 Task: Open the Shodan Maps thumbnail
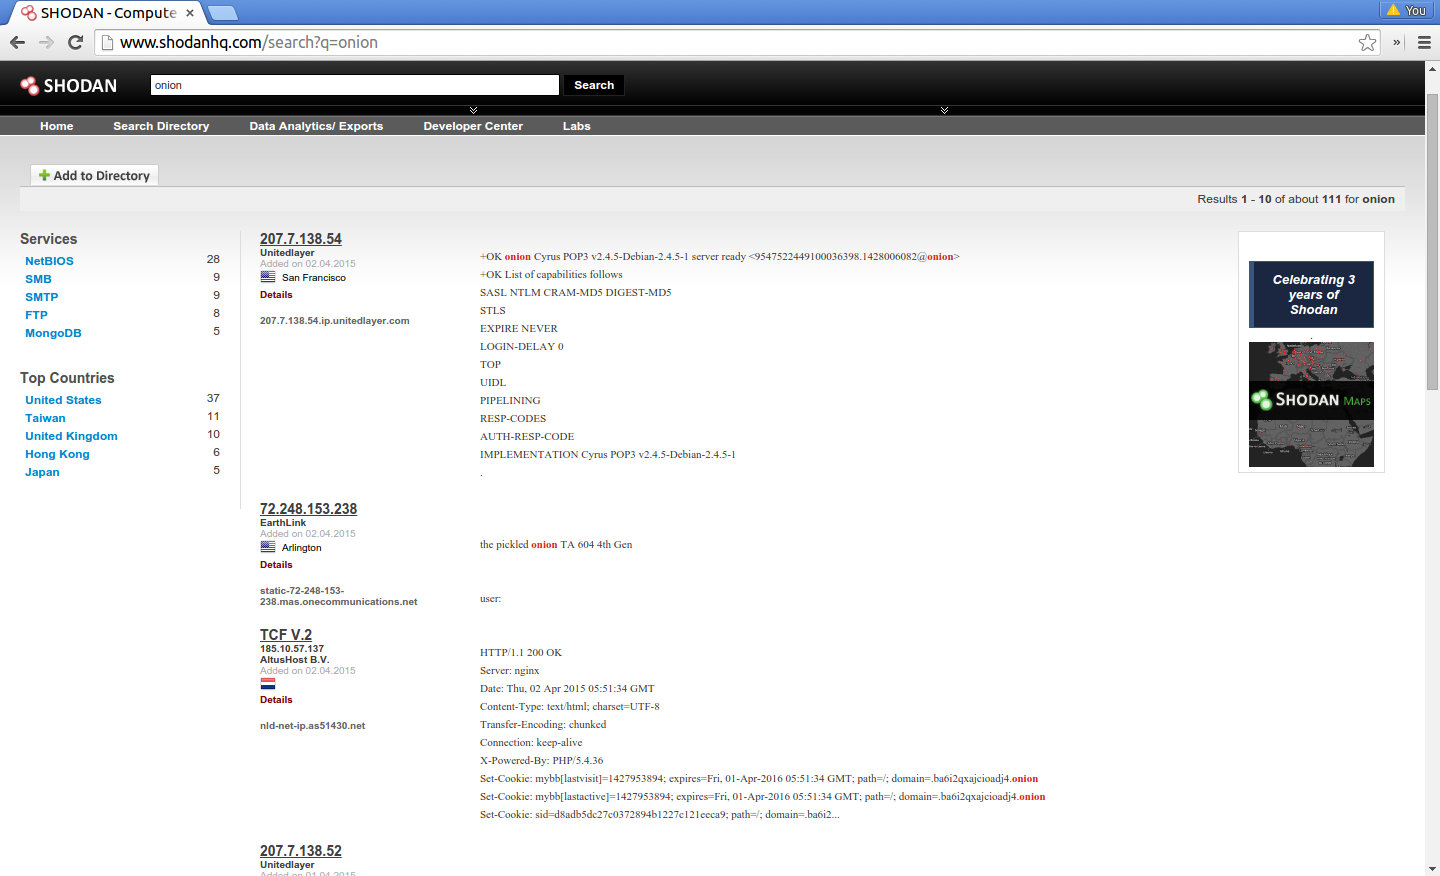(1311, 404)
